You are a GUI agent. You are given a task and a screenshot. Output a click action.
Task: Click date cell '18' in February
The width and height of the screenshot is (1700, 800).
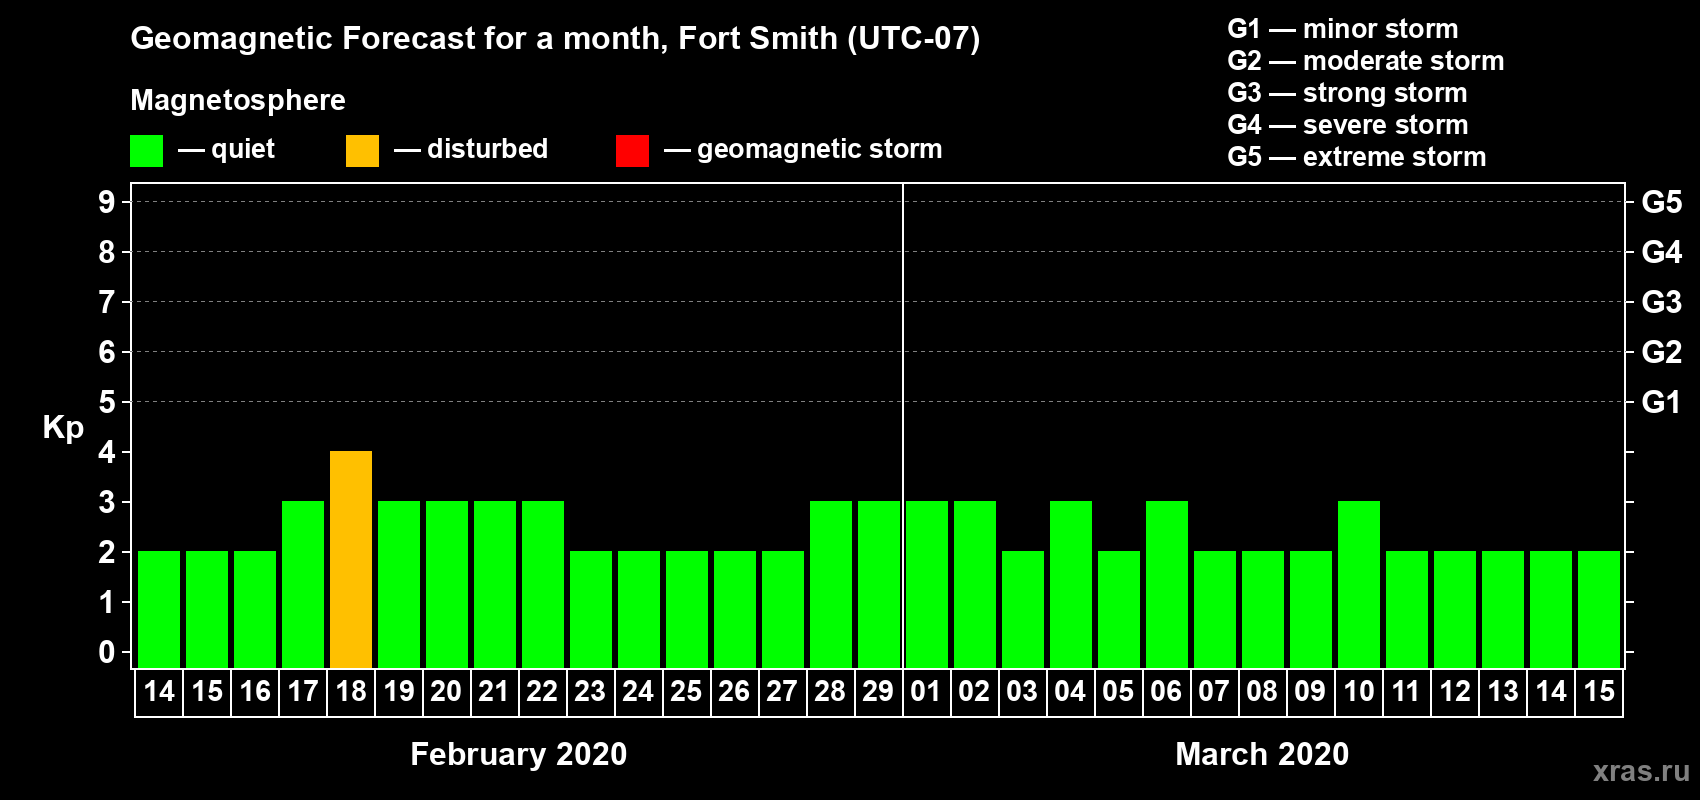351,692
